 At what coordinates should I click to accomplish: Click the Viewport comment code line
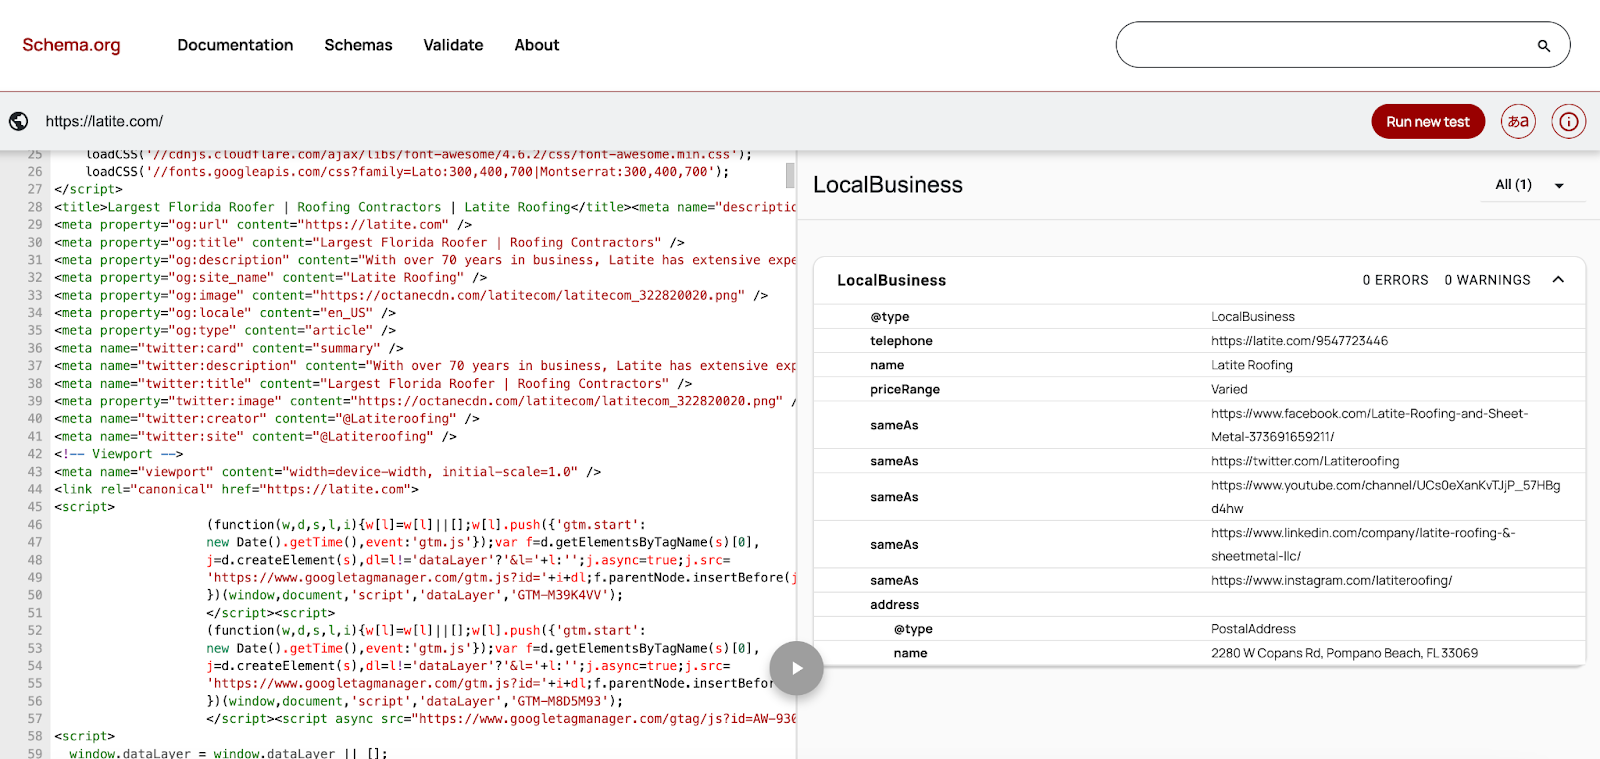click(x=119, y=454)
